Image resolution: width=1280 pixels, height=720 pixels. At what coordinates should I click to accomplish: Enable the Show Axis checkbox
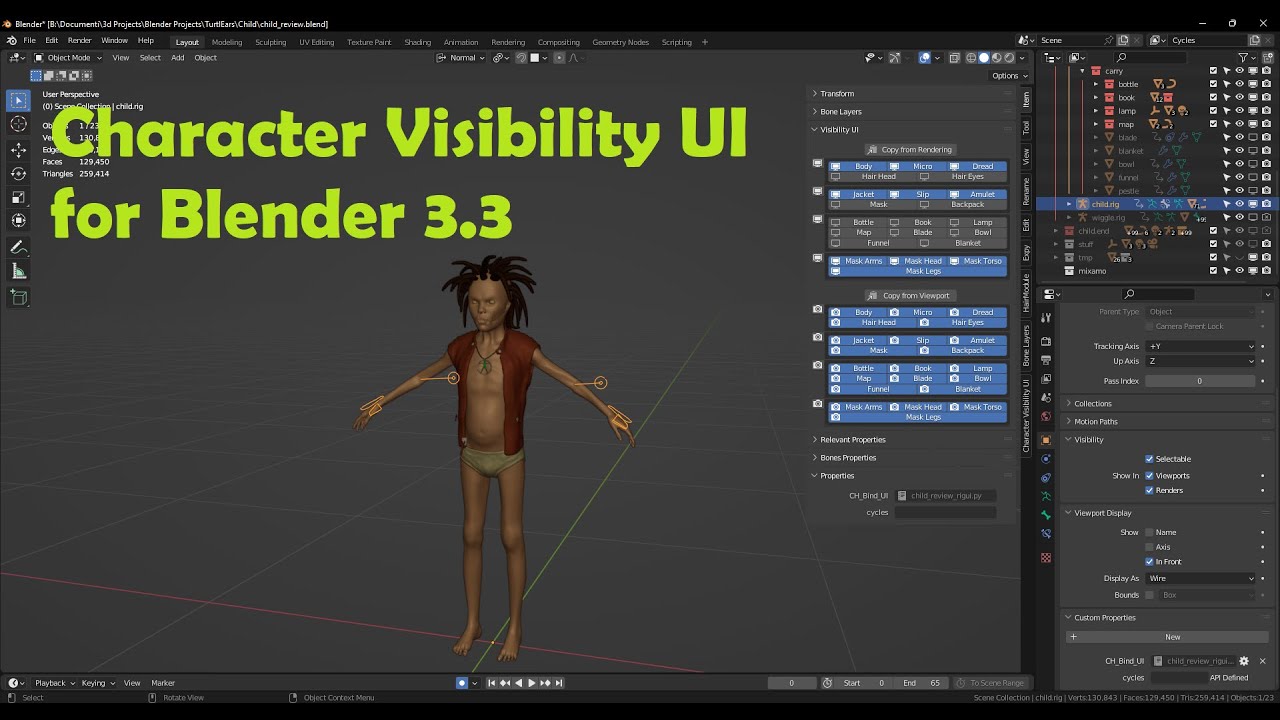(1149, 547)
